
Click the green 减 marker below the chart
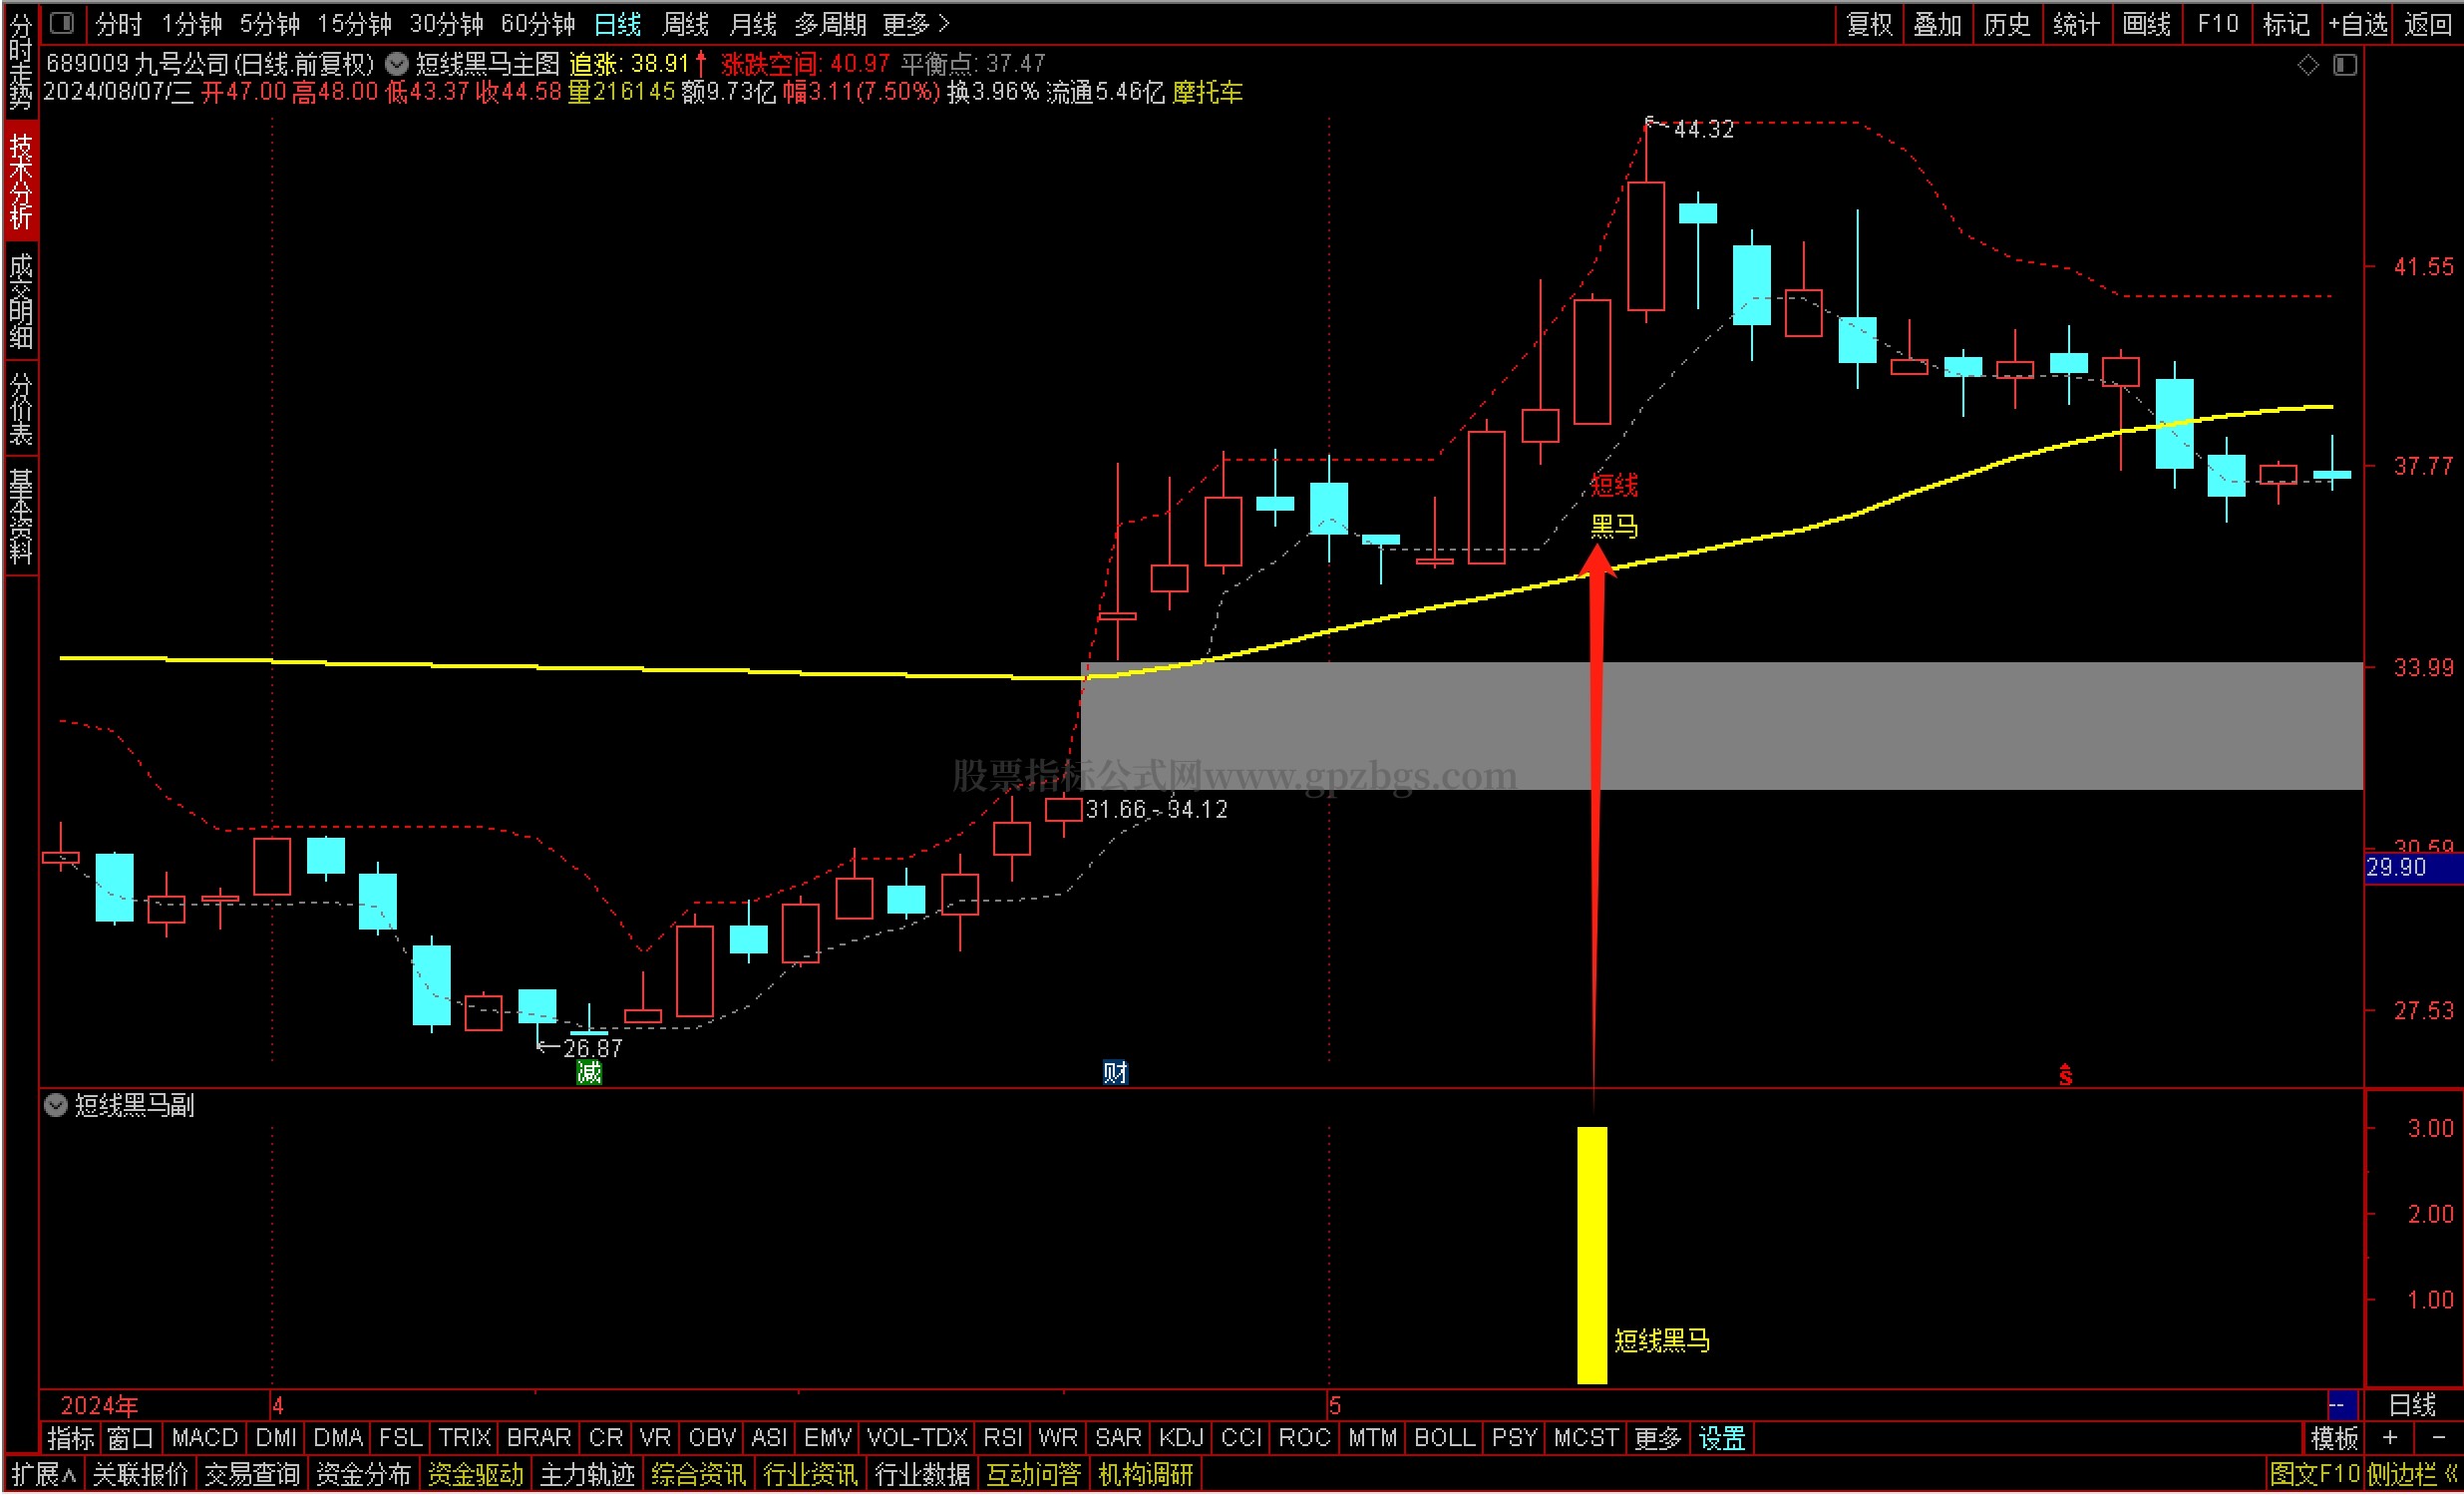pos(589,1073)
